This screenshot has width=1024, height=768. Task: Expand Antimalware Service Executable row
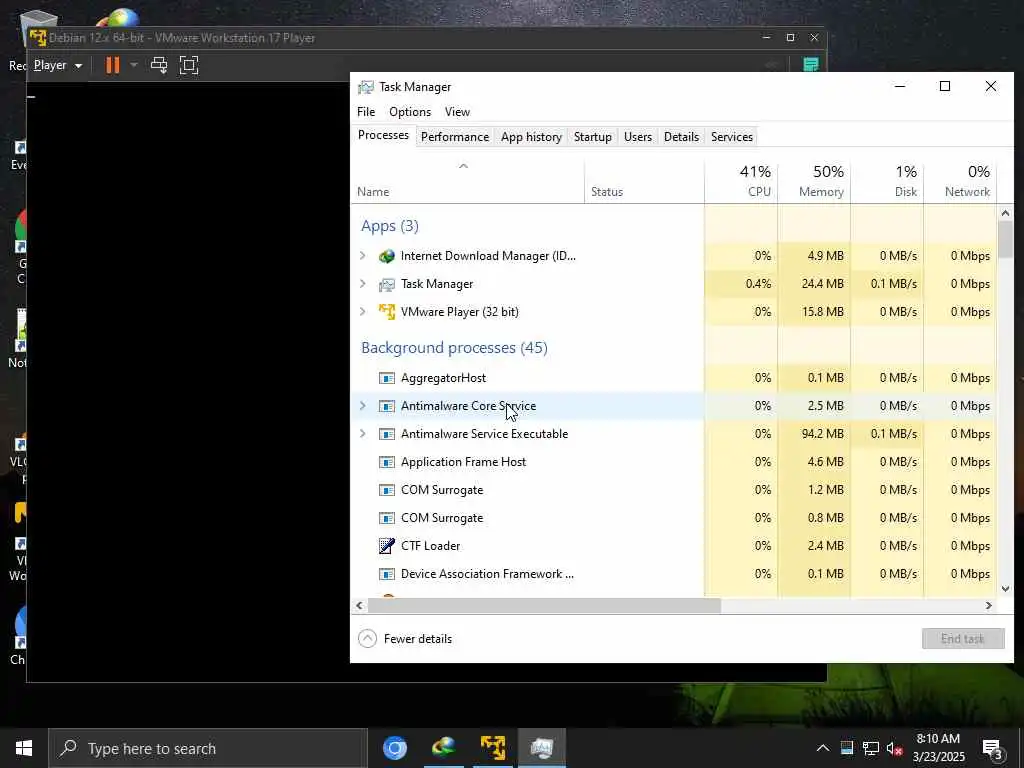(x=362, y=434)
